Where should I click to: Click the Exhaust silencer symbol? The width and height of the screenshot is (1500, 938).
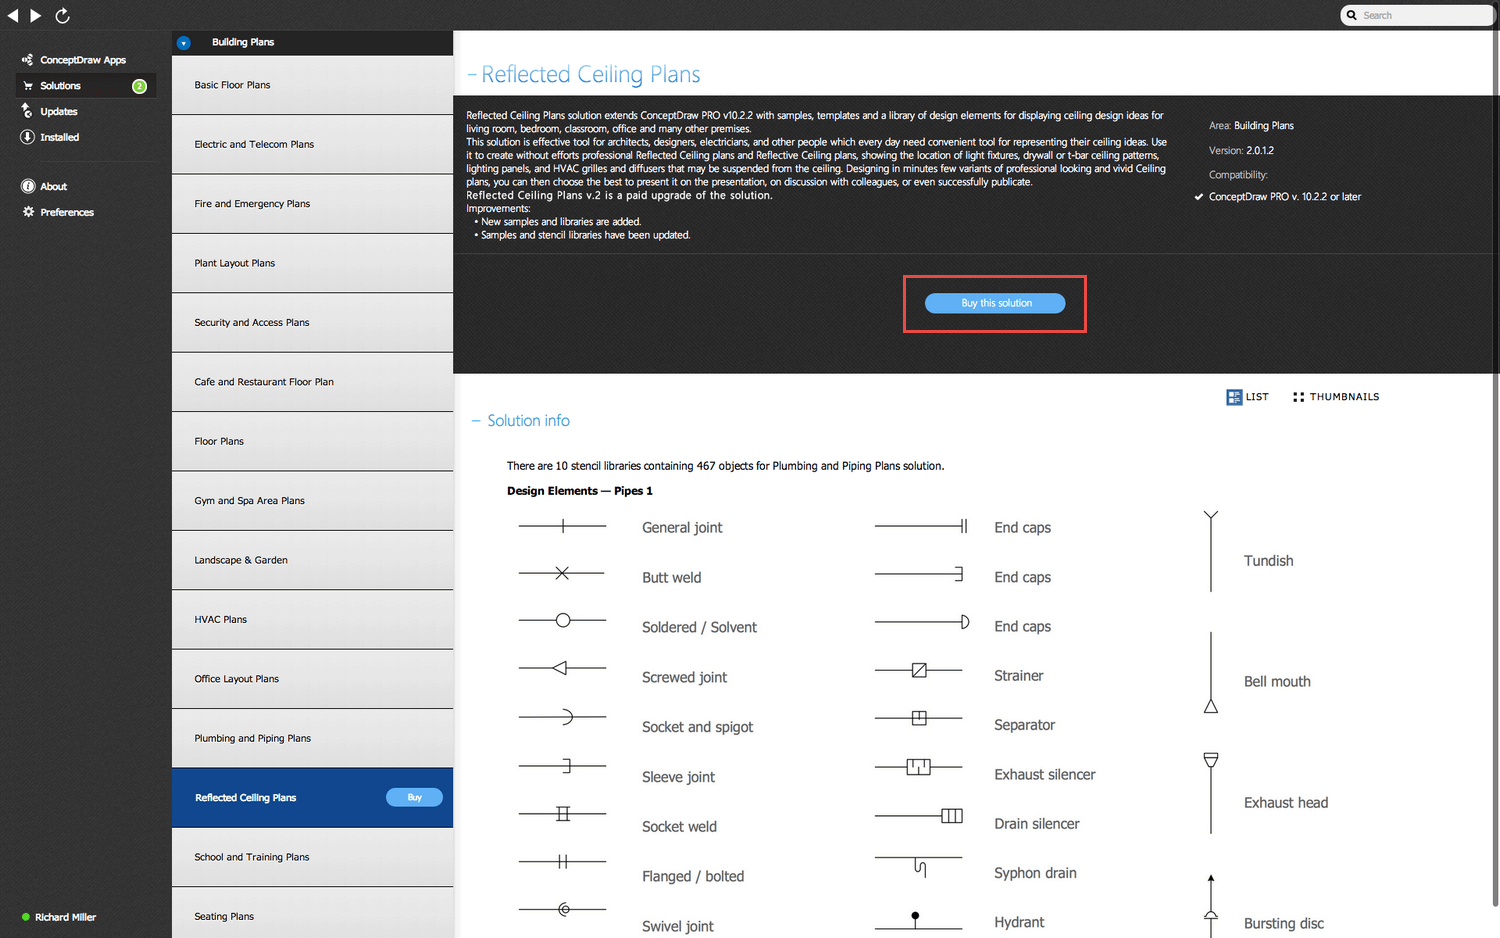click(x=919, y=767)
